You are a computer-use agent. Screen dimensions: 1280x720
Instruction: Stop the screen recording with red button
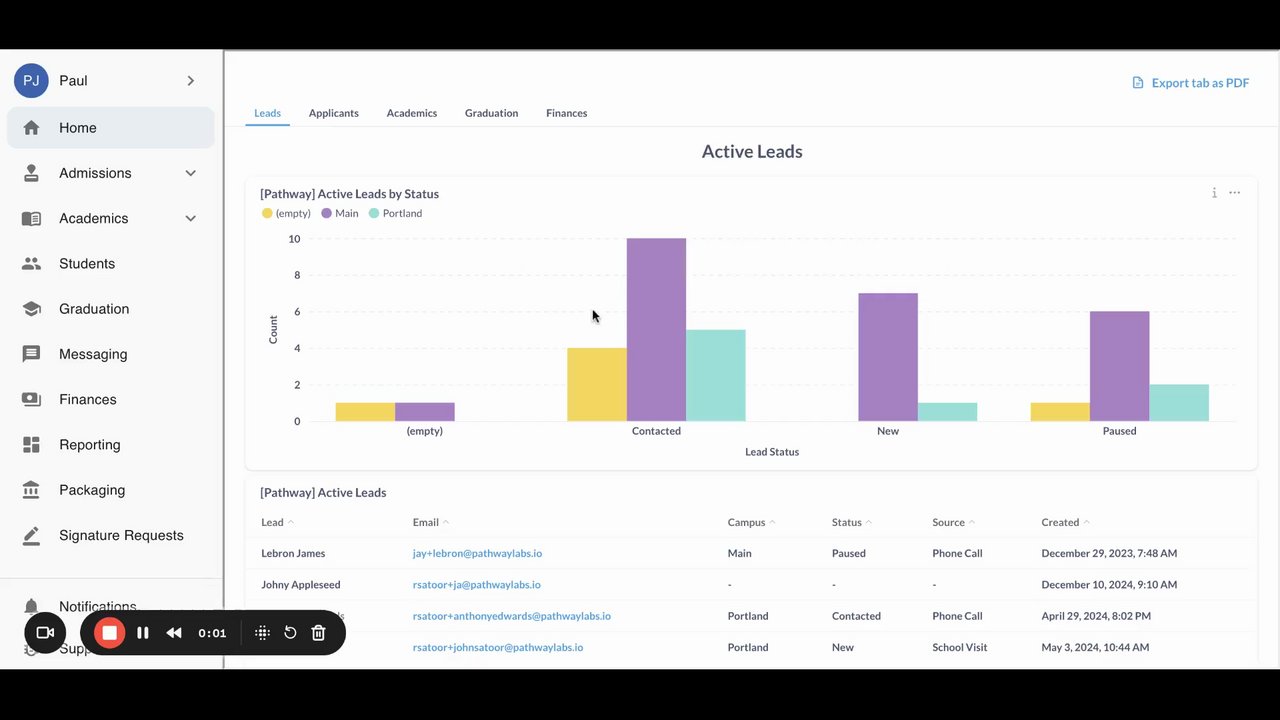point(110,633)
